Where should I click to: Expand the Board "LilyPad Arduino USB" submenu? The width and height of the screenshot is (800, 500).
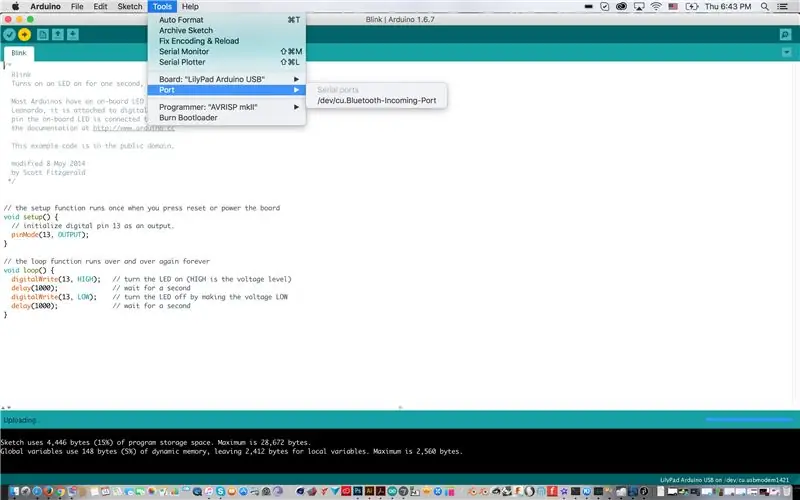[x=227, y=79]
